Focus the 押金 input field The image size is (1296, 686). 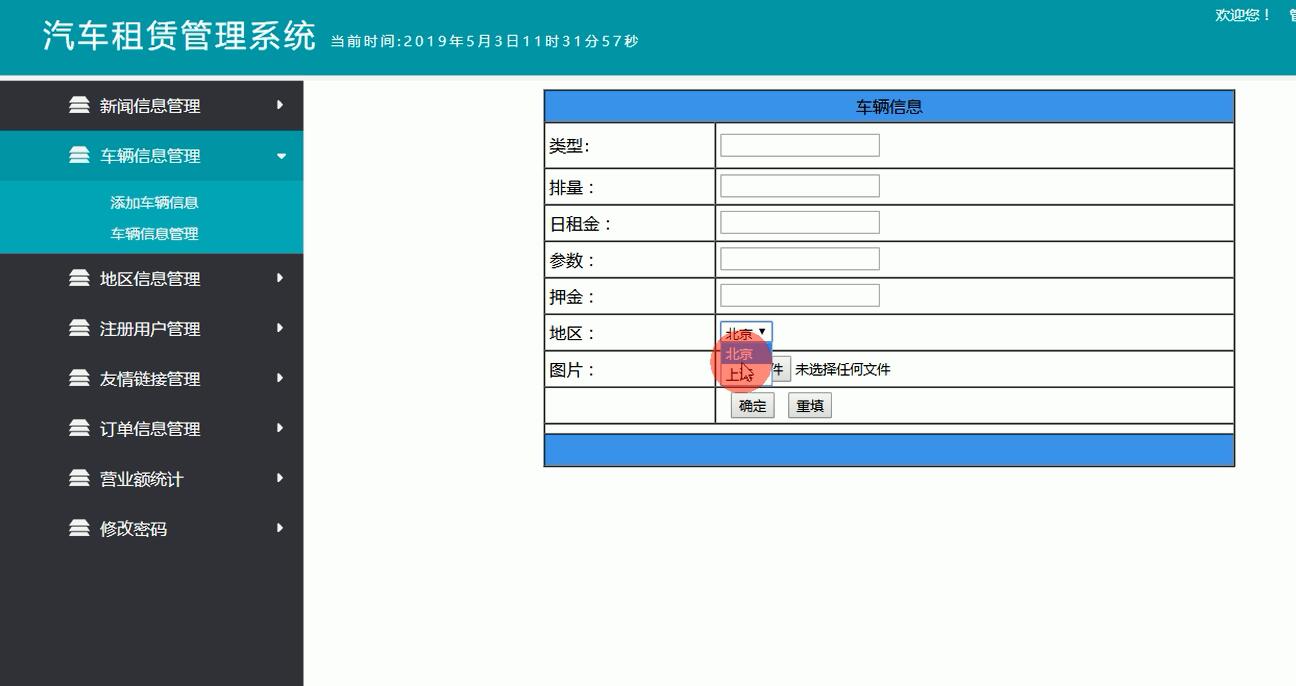pos(800,295)
